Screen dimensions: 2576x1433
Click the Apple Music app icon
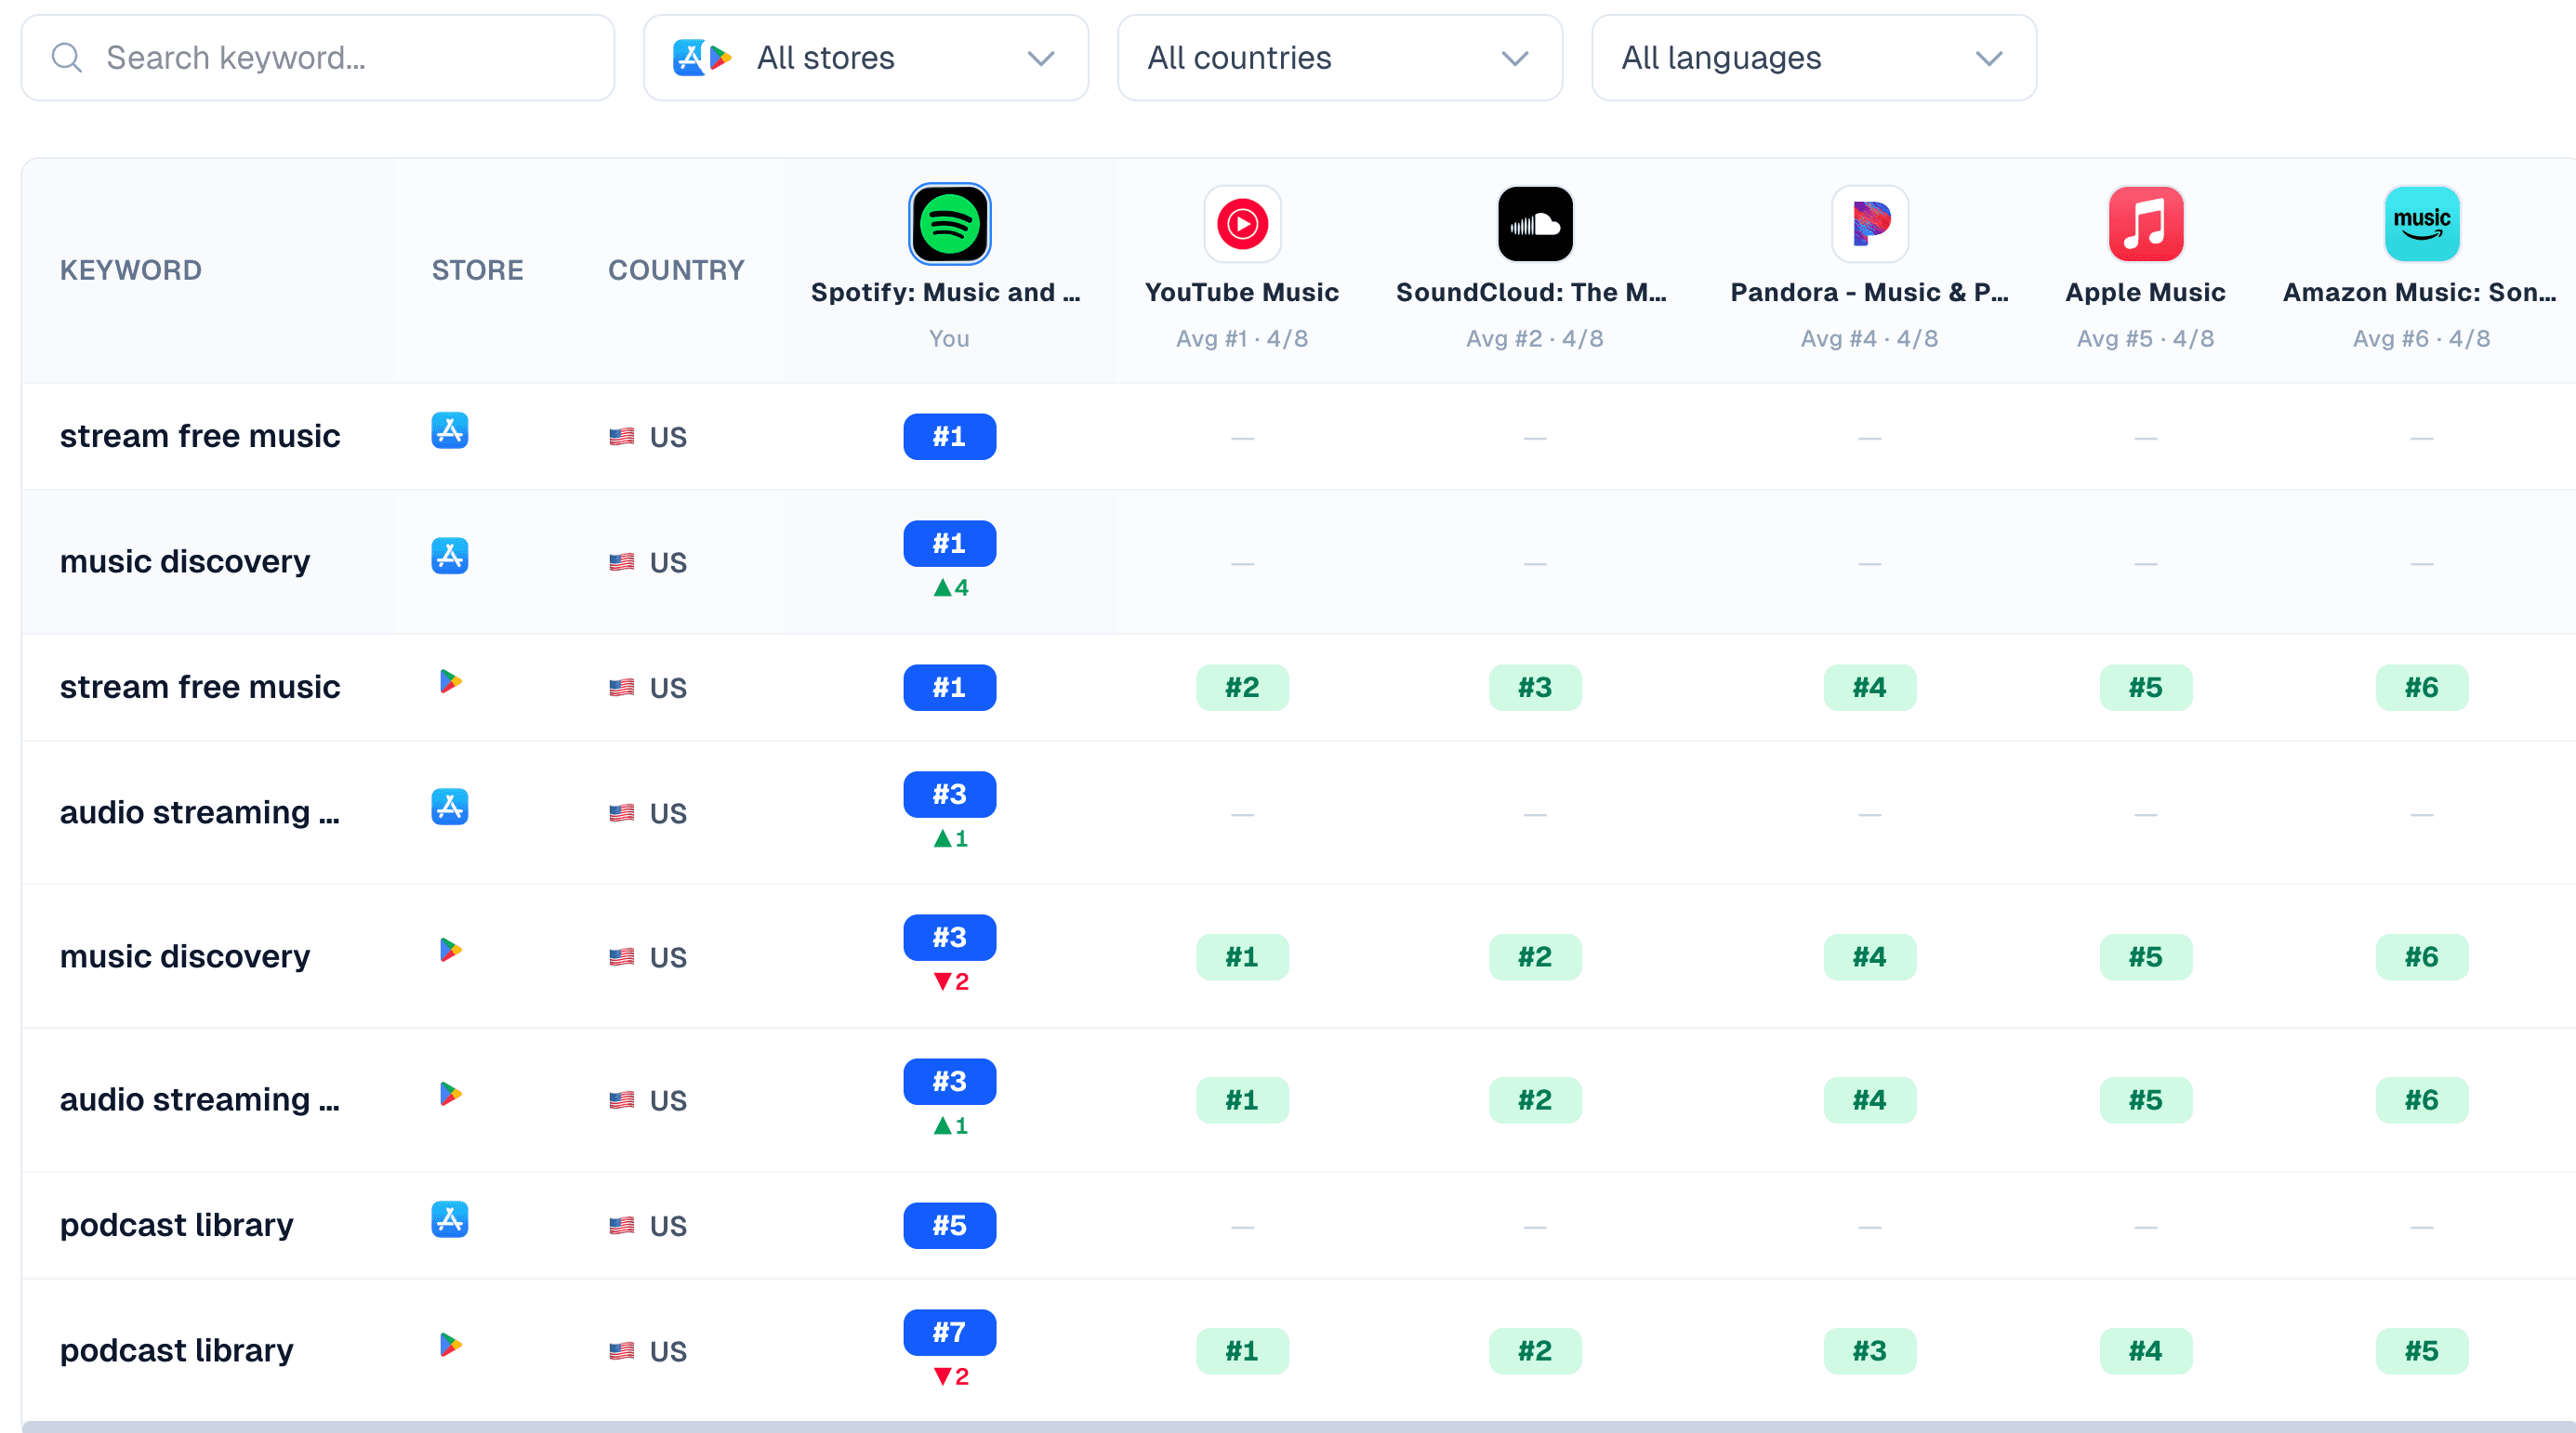click(x=2145, y=224)
